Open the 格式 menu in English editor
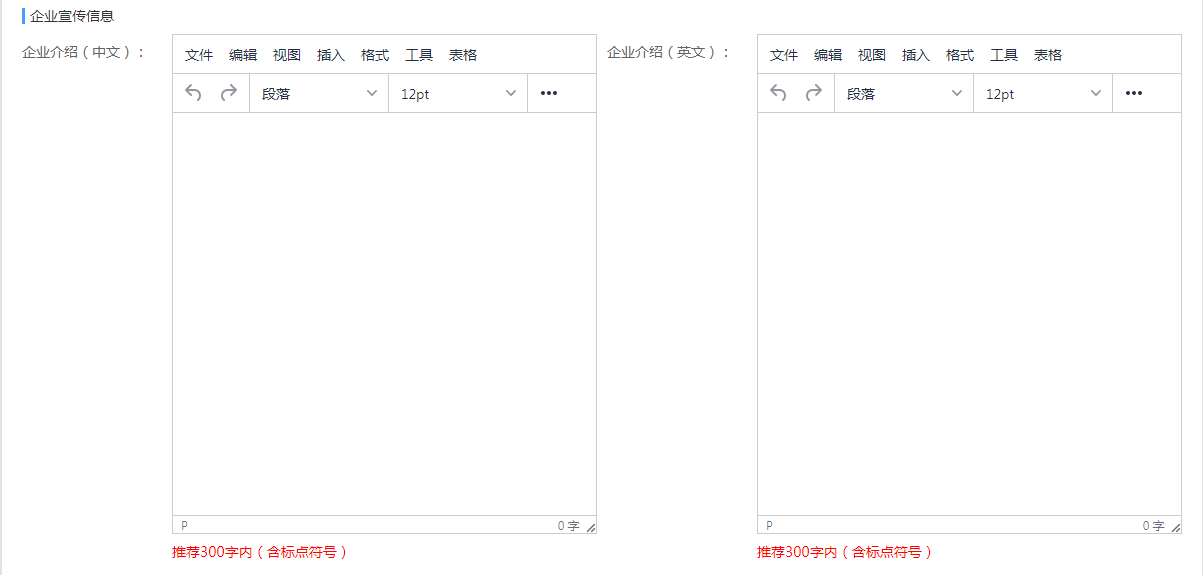 [x=960, y=55]
